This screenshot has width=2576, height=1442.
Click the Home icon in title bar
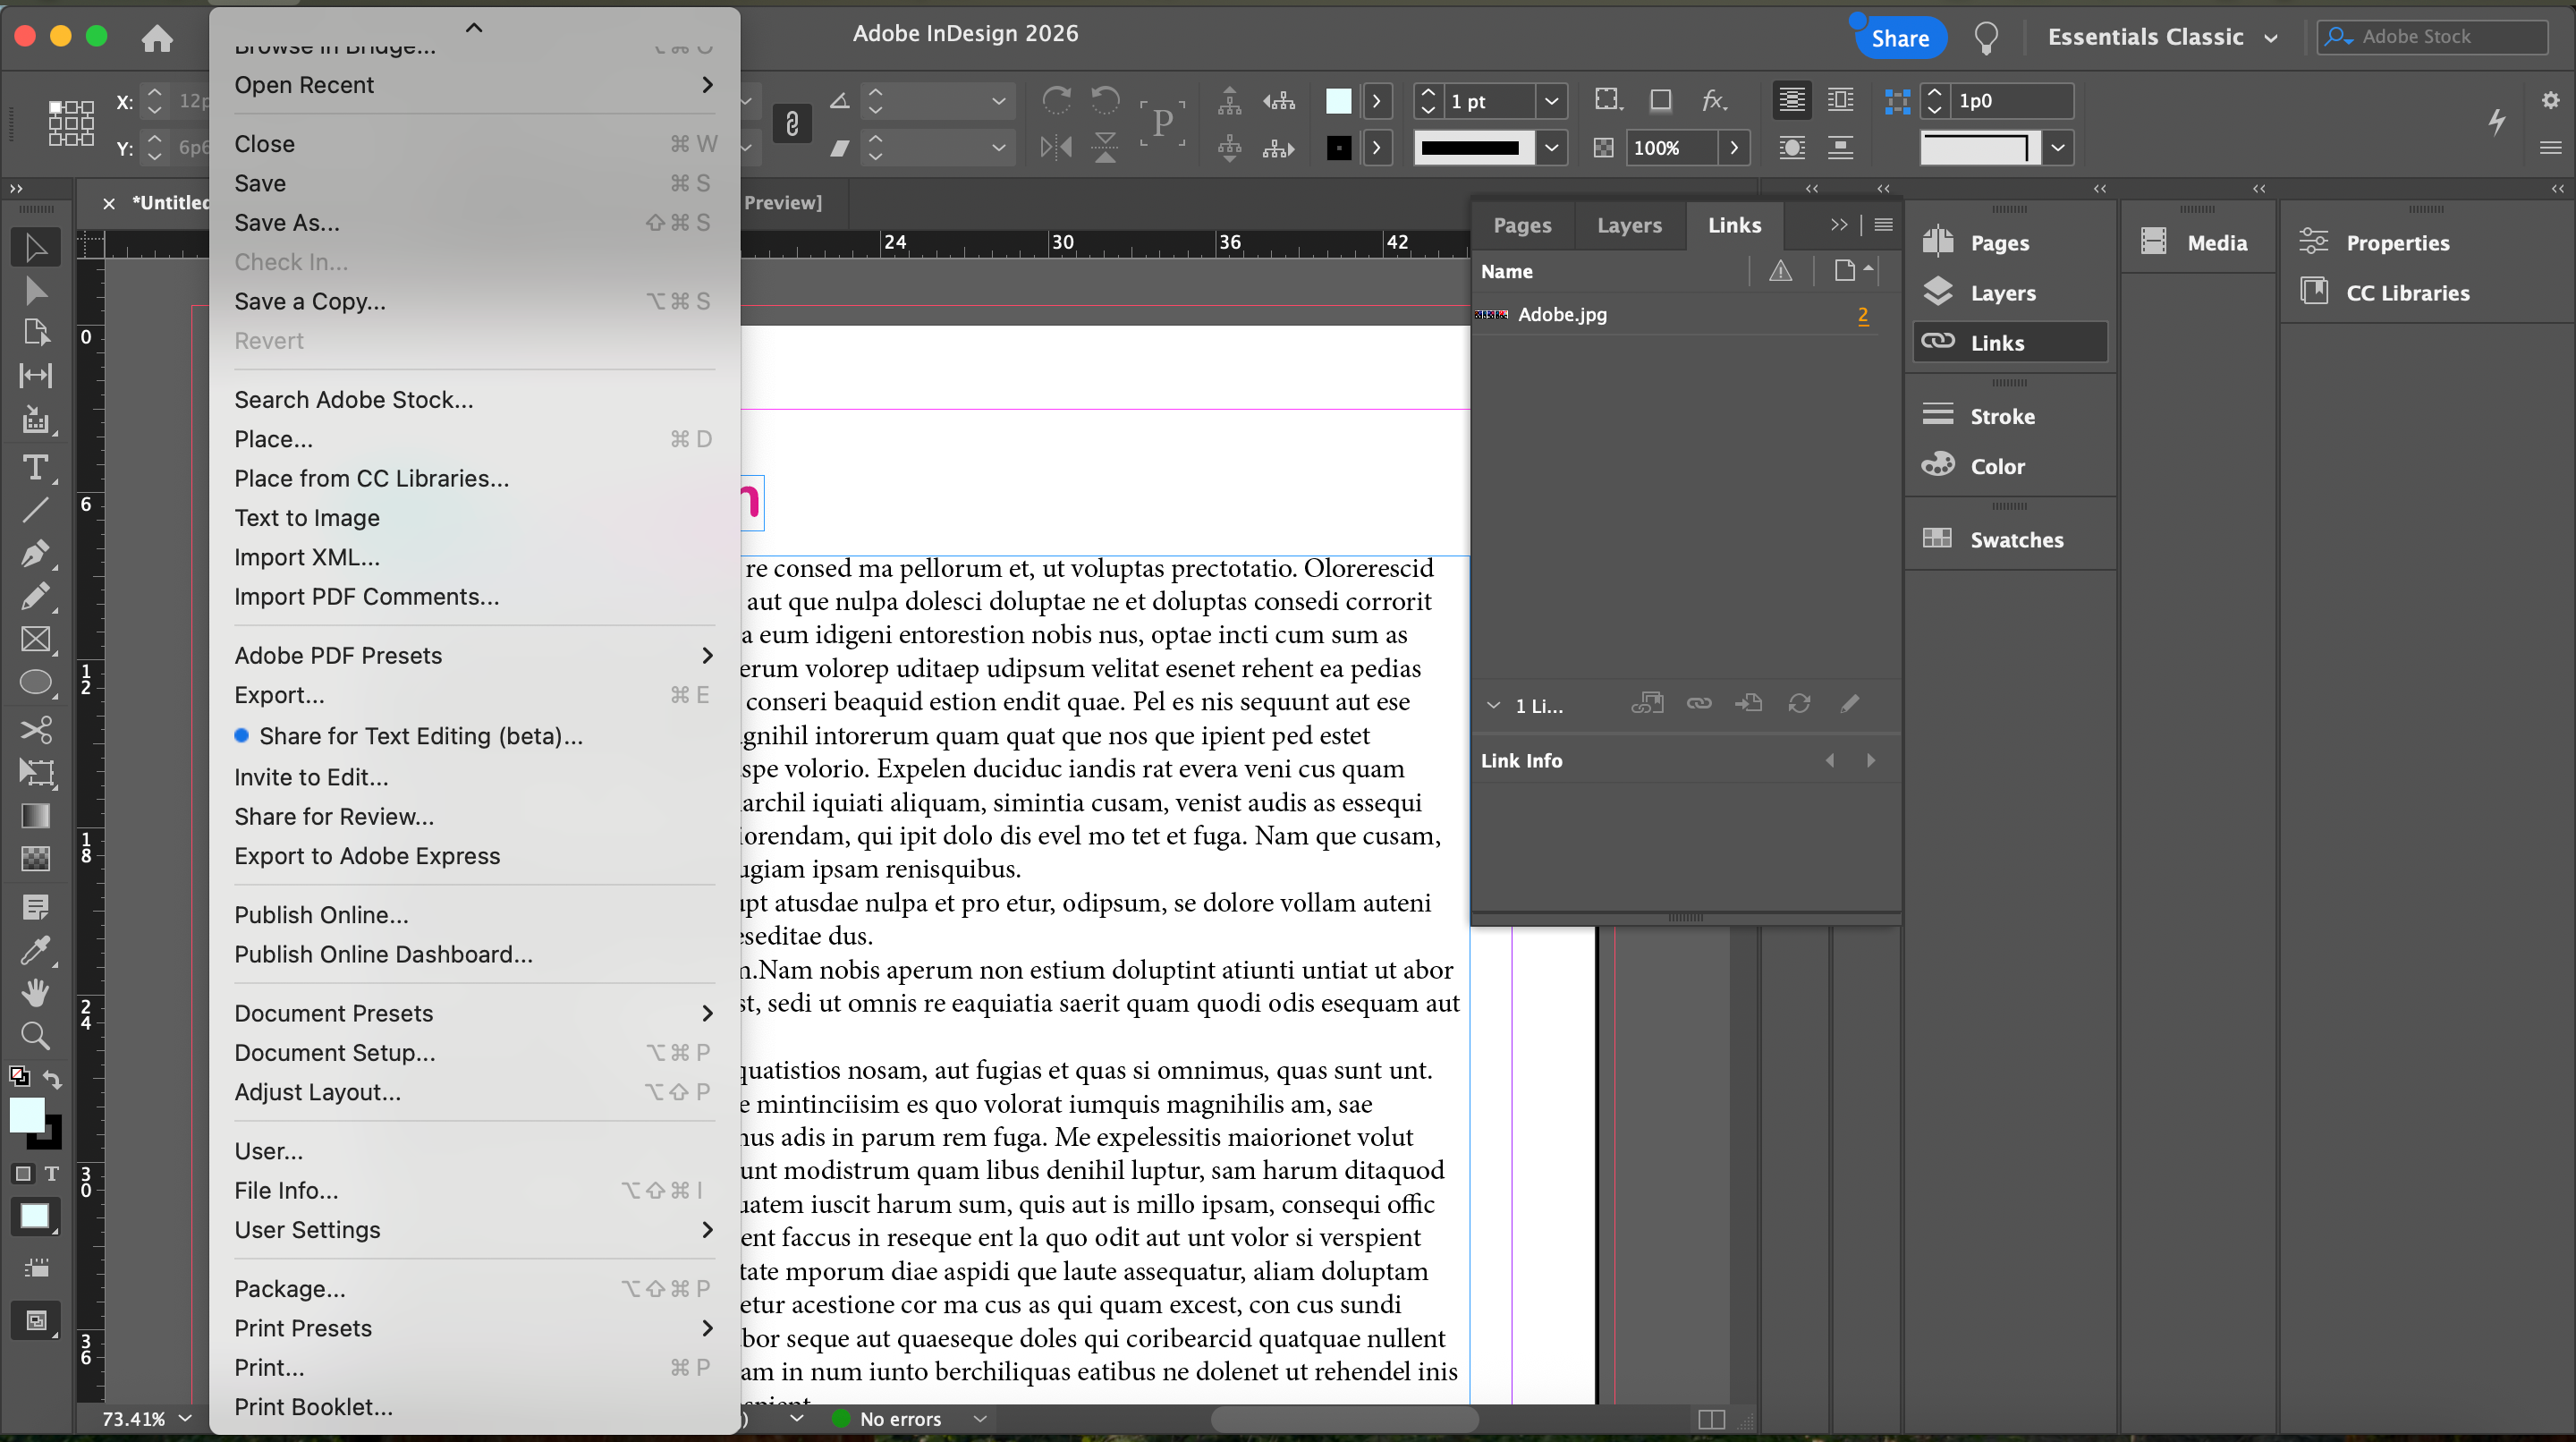click(x=157, y=38)
